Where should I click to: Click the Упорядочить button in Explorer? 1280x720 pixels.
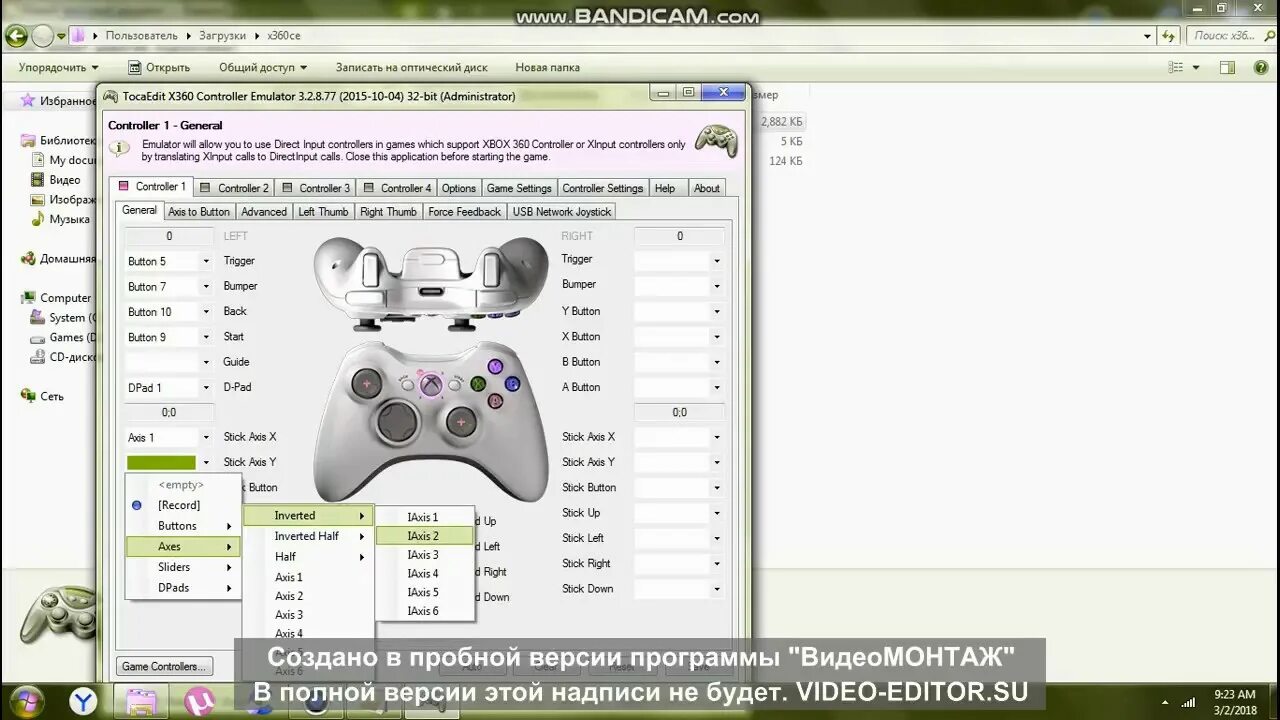(58, 67)
